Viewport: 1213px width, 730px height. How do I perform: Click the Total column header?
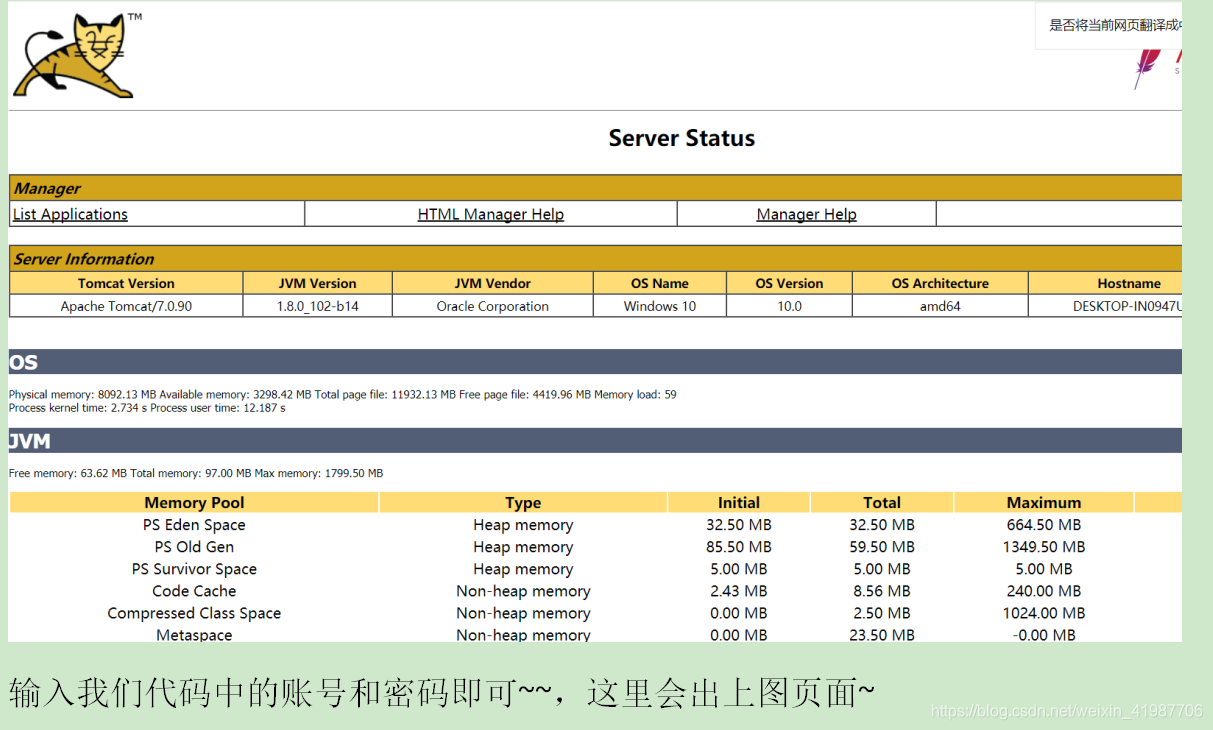882,502
